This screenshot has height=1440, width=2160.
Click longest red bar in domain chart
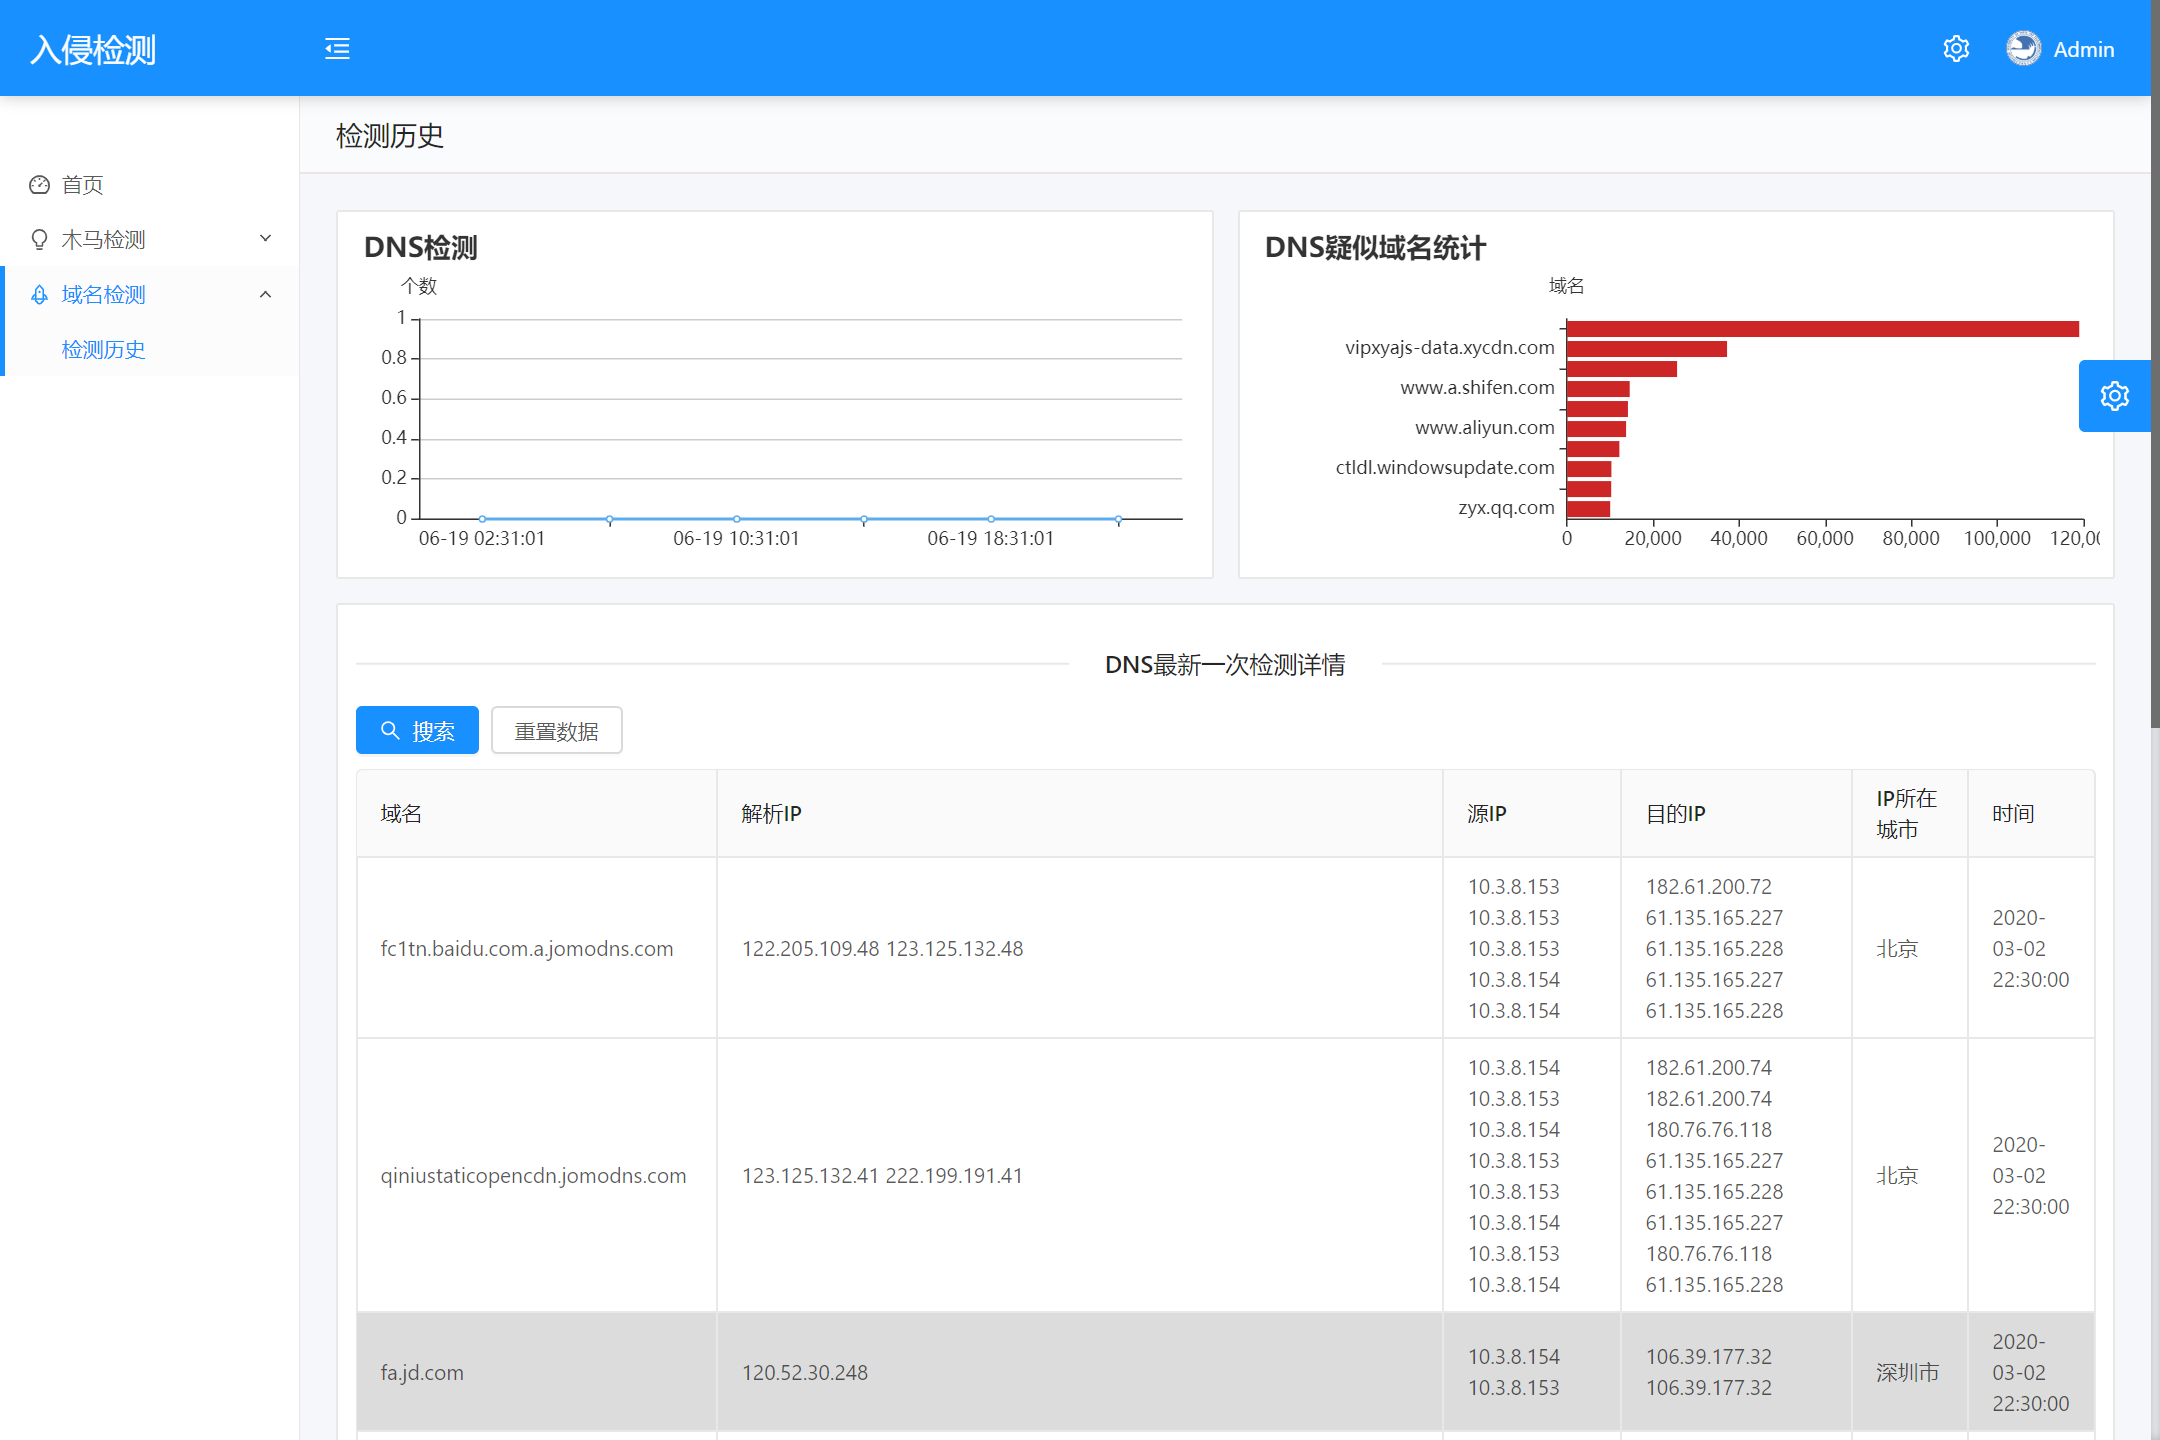pos(1822,329)
